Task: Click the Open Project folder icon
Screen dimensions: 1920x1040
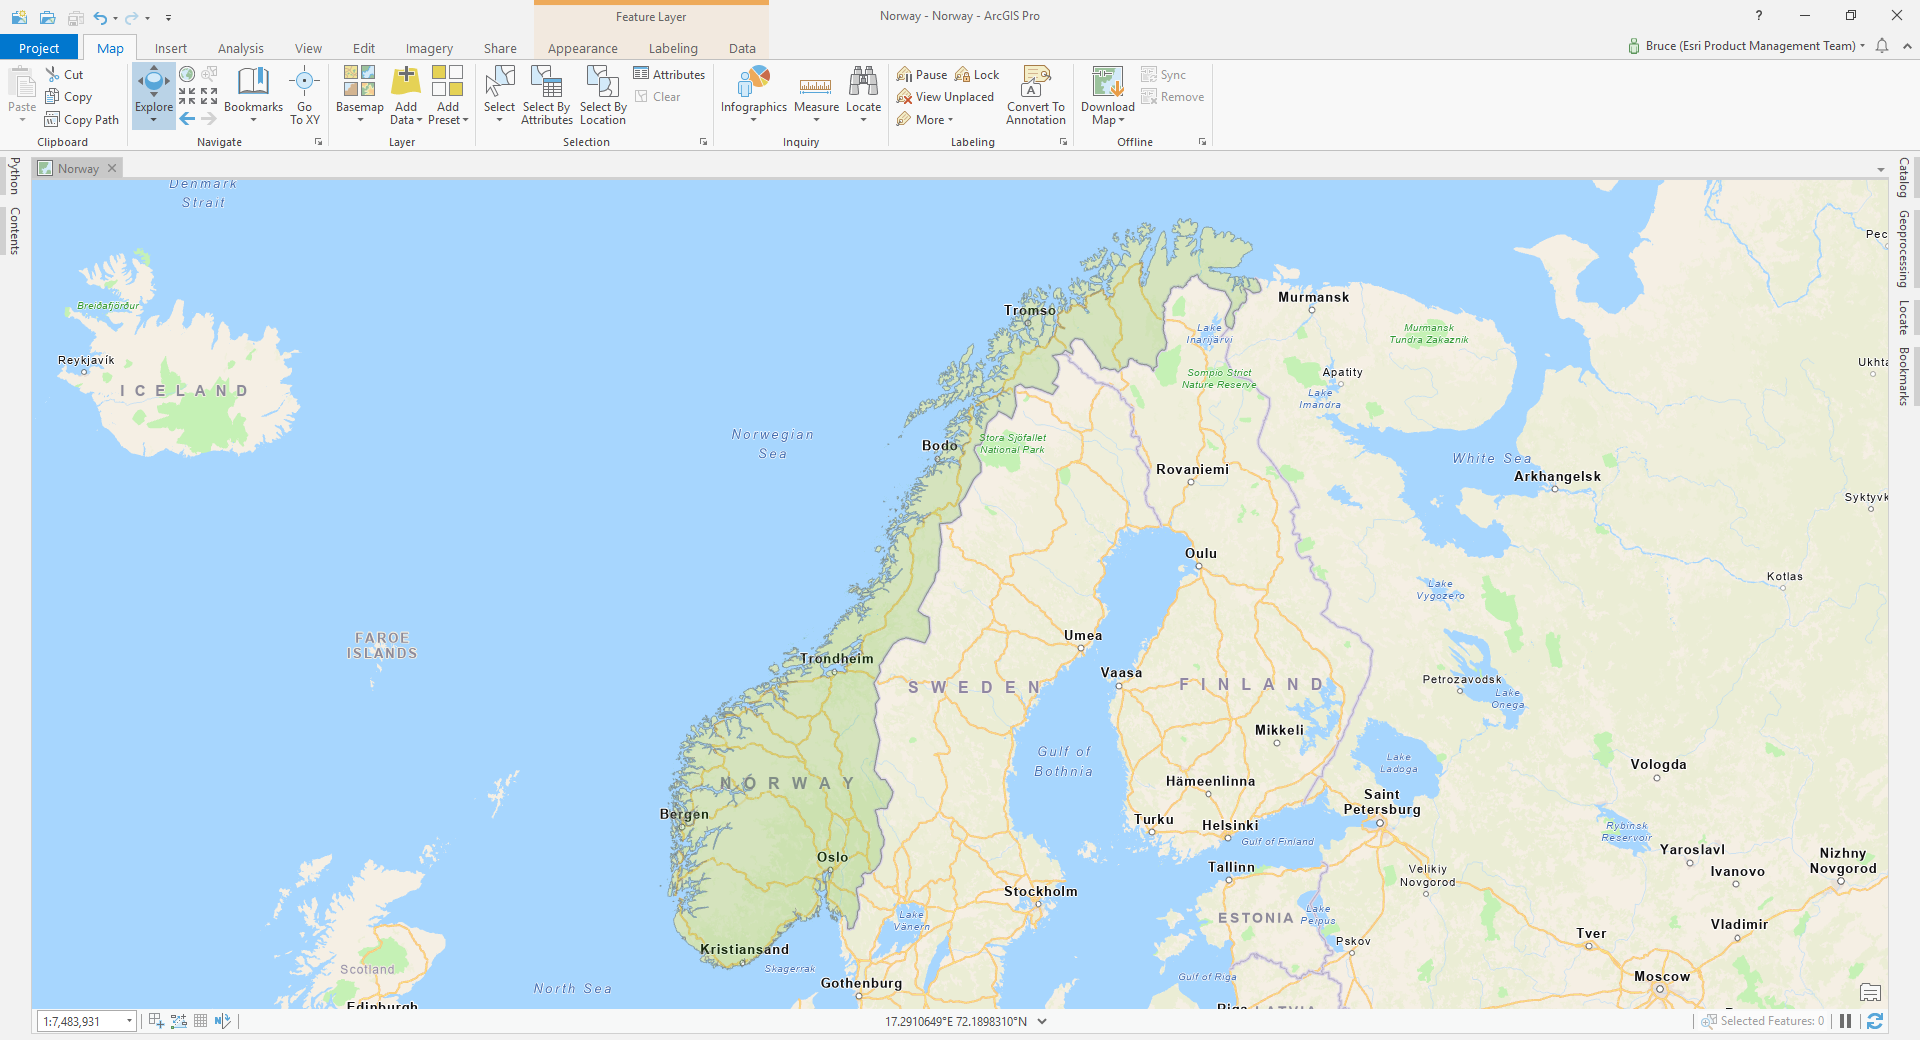Action: (47, 17)
